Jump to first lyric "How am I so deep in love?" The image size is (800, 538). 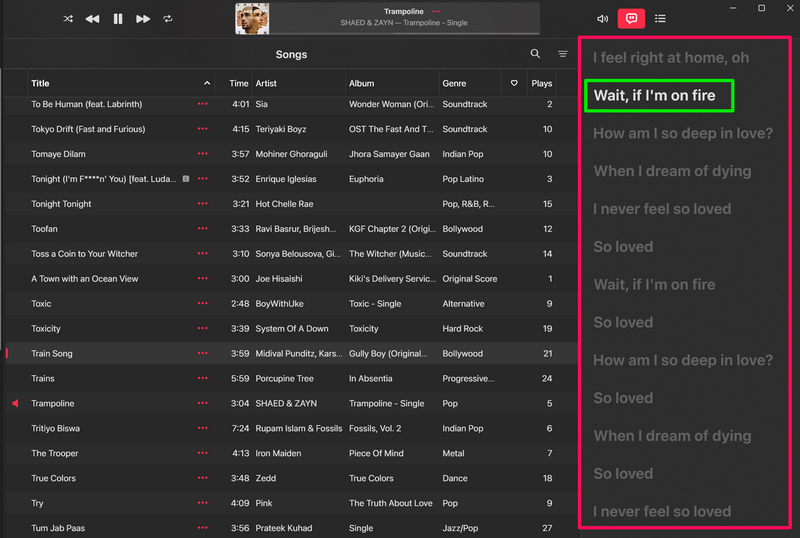tap(683, 133)
